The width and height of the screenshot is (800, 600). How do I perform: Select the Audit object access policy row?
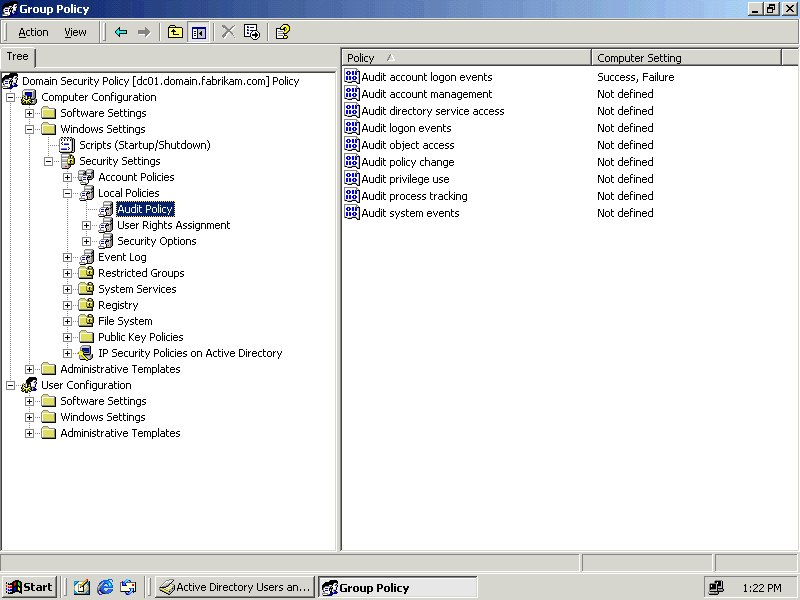pyautogui.click(x=408, y=145)
